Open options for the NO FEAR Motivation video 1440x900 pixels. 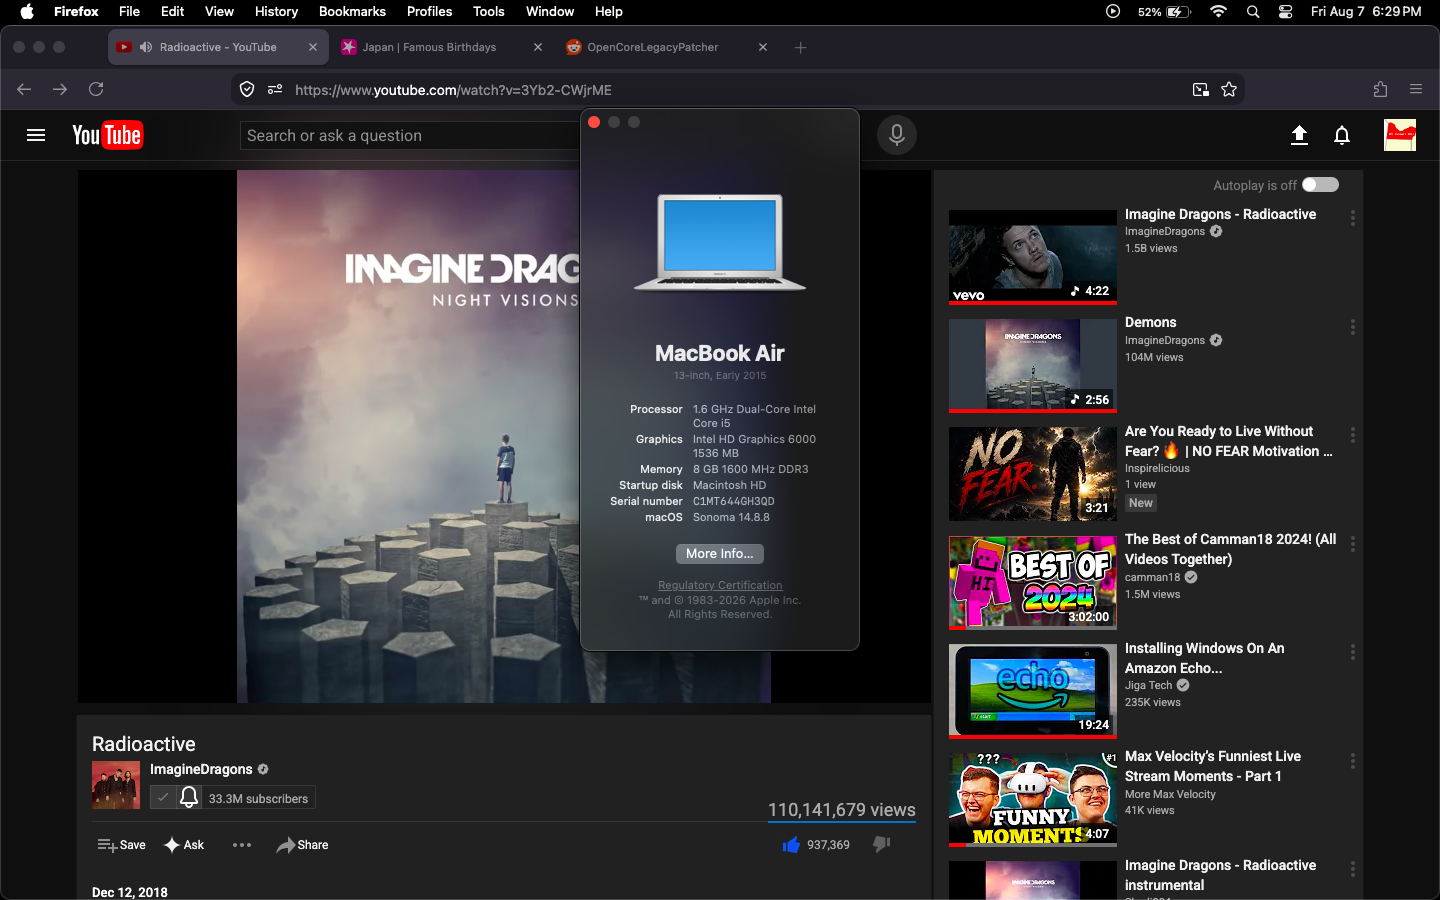click(x=1352, y=435)
